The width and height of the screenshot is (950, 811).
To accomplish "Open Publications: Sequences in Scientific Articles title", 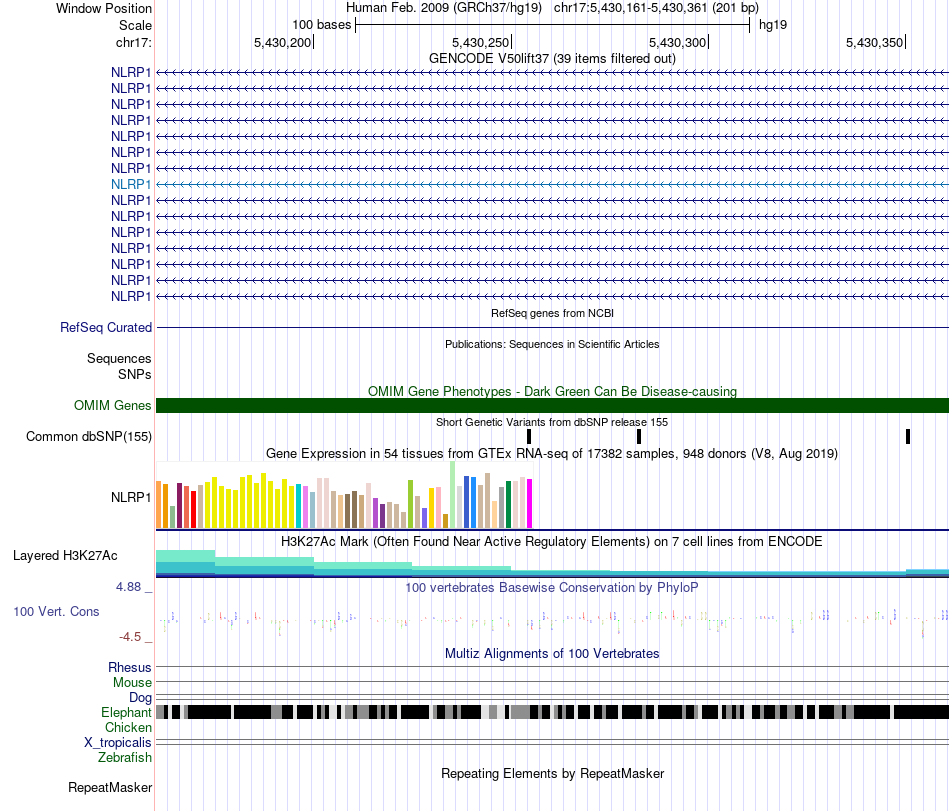I will tap(552, 344).
